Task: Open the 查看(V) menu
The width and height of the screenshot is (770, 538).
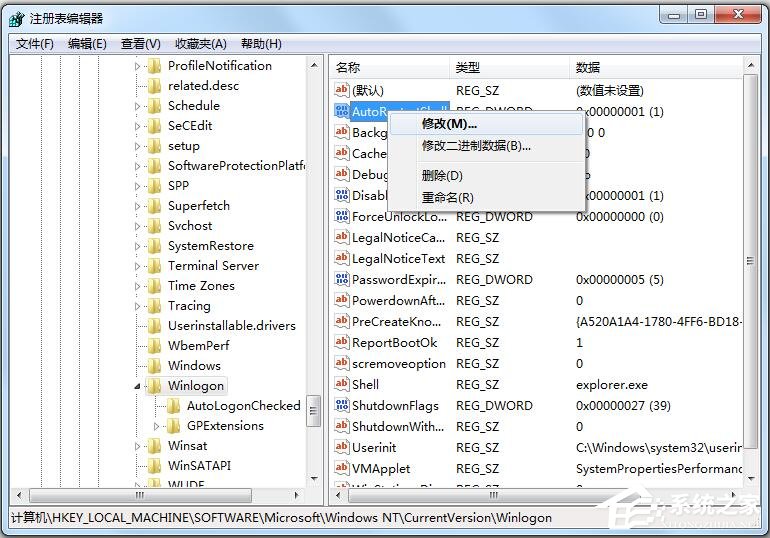Action: [x=140, y=44]
